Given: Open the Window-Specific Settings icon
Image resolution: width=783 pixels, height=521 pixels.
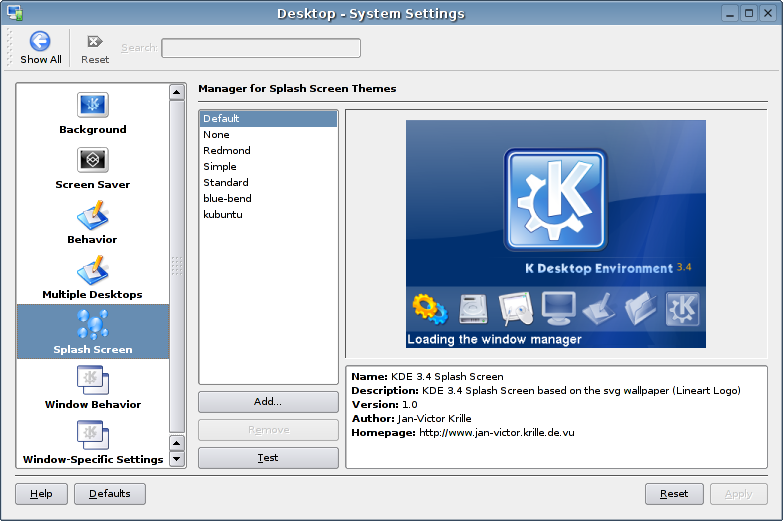Looking at the screenshot, I should pyautogui.click(x=93, y=435).
